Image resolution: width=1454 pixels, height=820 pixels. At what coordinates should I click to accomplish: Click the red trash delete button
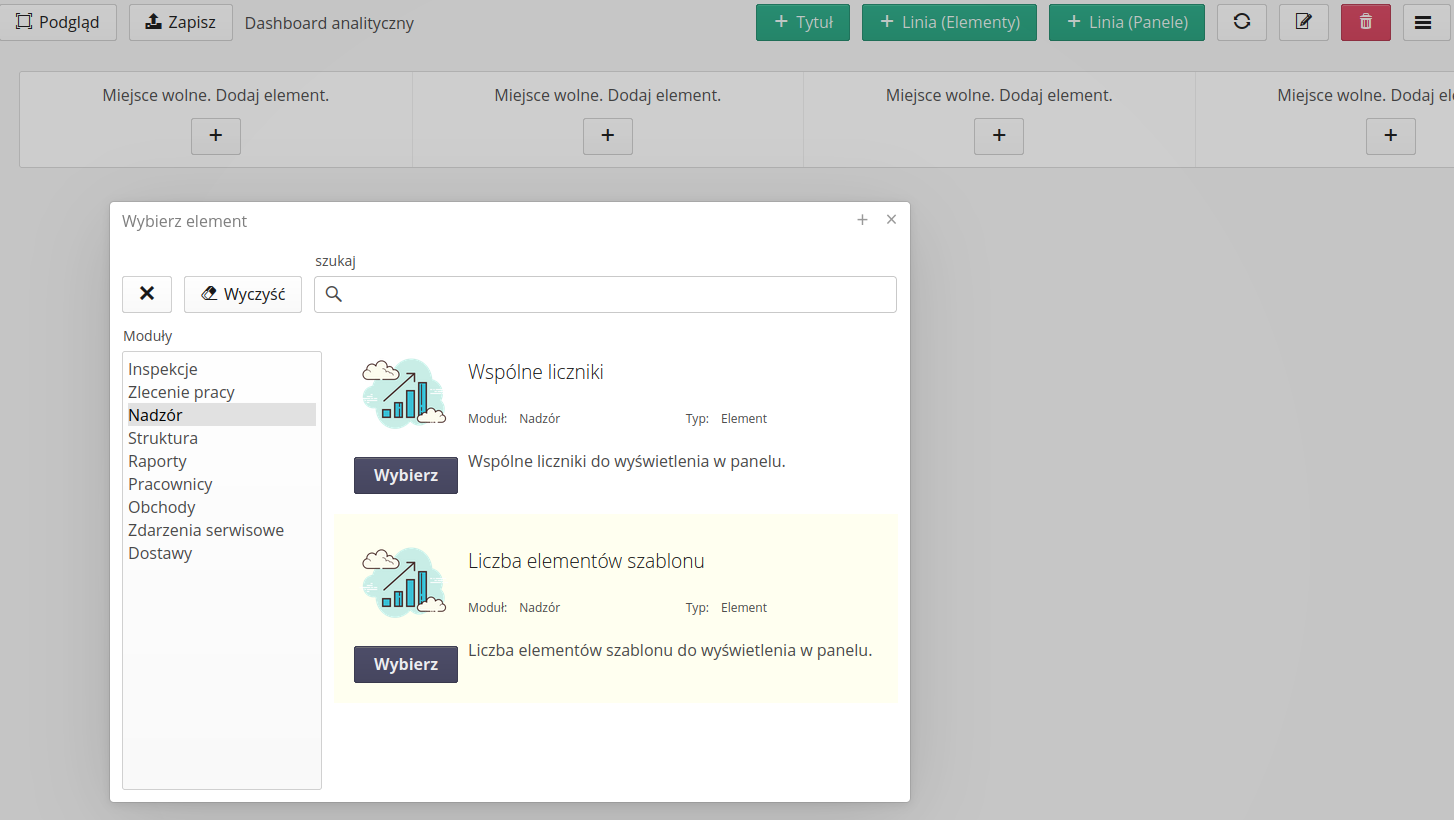[x=1365, y=22]
